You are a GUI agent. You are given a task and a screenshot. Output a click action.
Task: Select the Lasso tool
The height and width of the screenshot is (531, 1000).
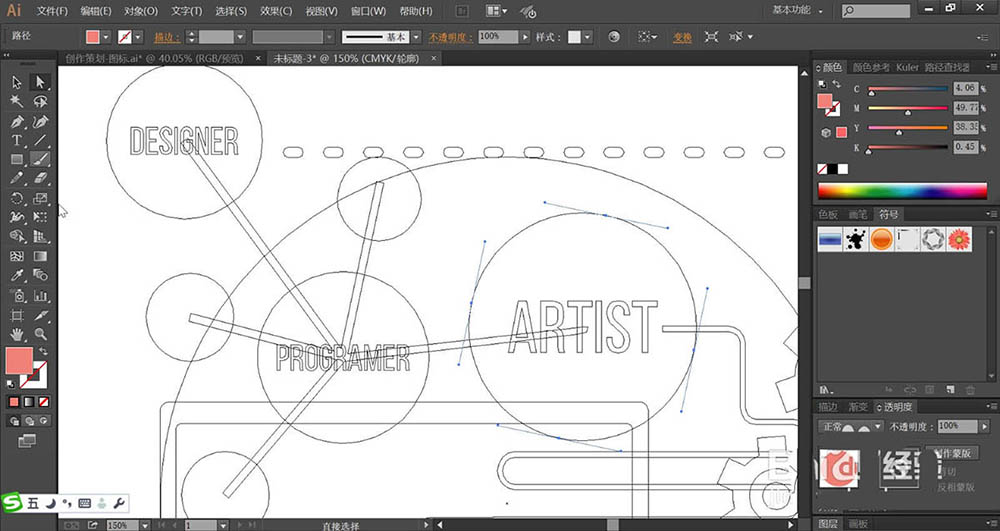(40, 101)
